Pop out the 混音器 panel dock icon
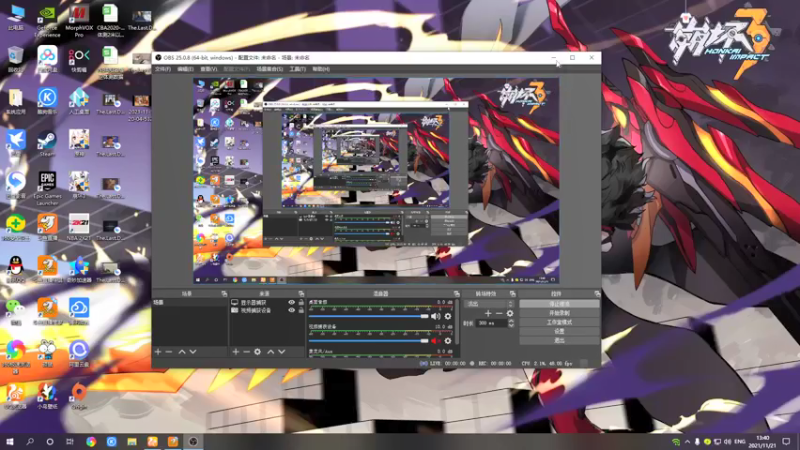This screenshot has width=800, height=450. tap(456, 294)
